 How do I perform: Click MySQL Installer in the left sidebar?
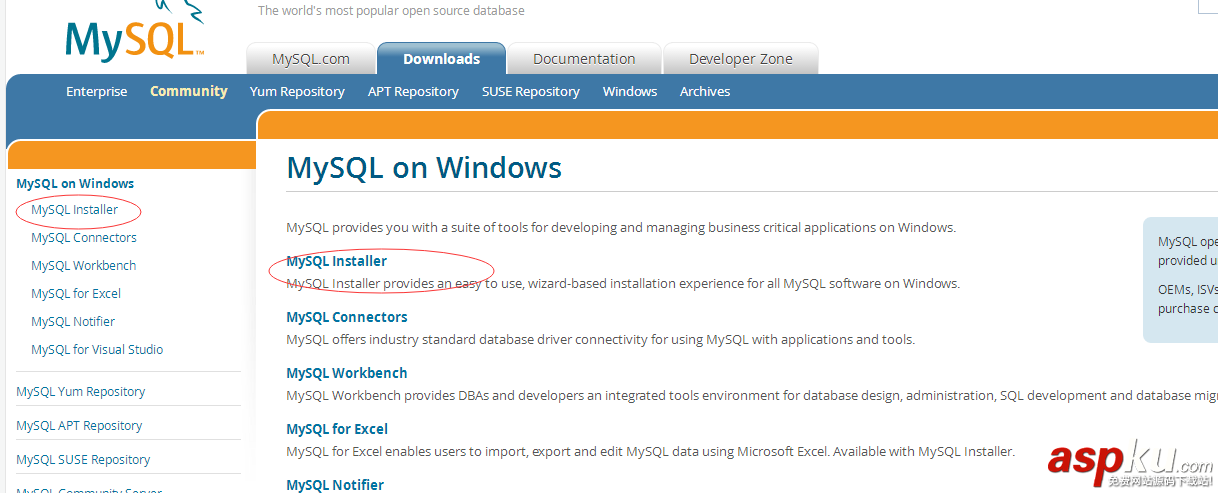[74, 210]
